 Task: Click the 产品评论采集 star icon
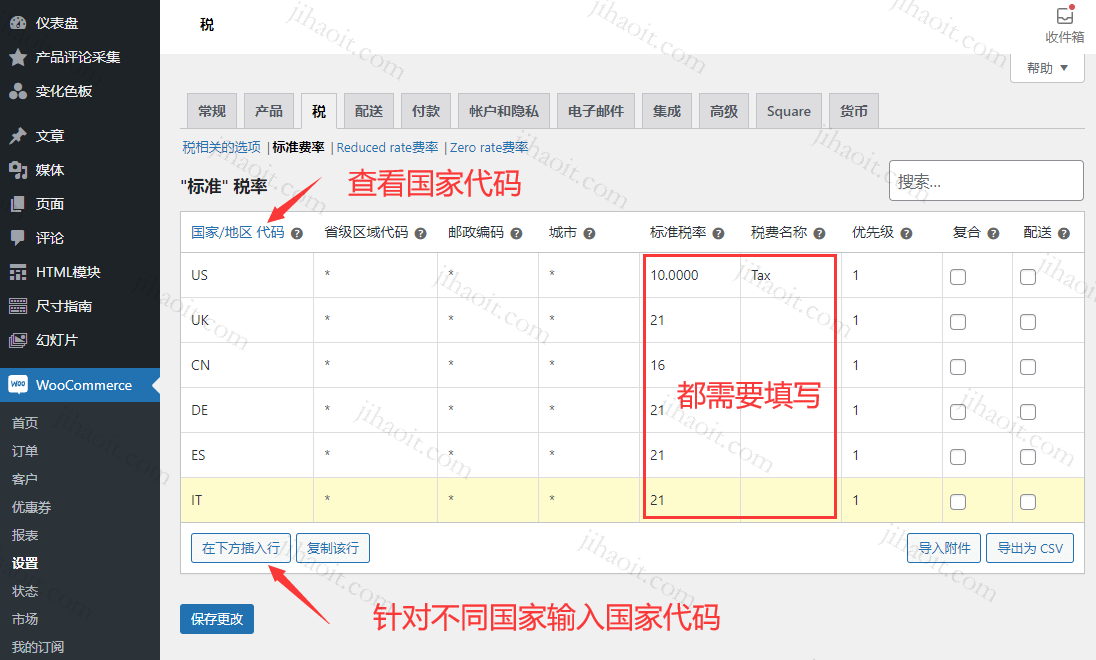[18, 57]
